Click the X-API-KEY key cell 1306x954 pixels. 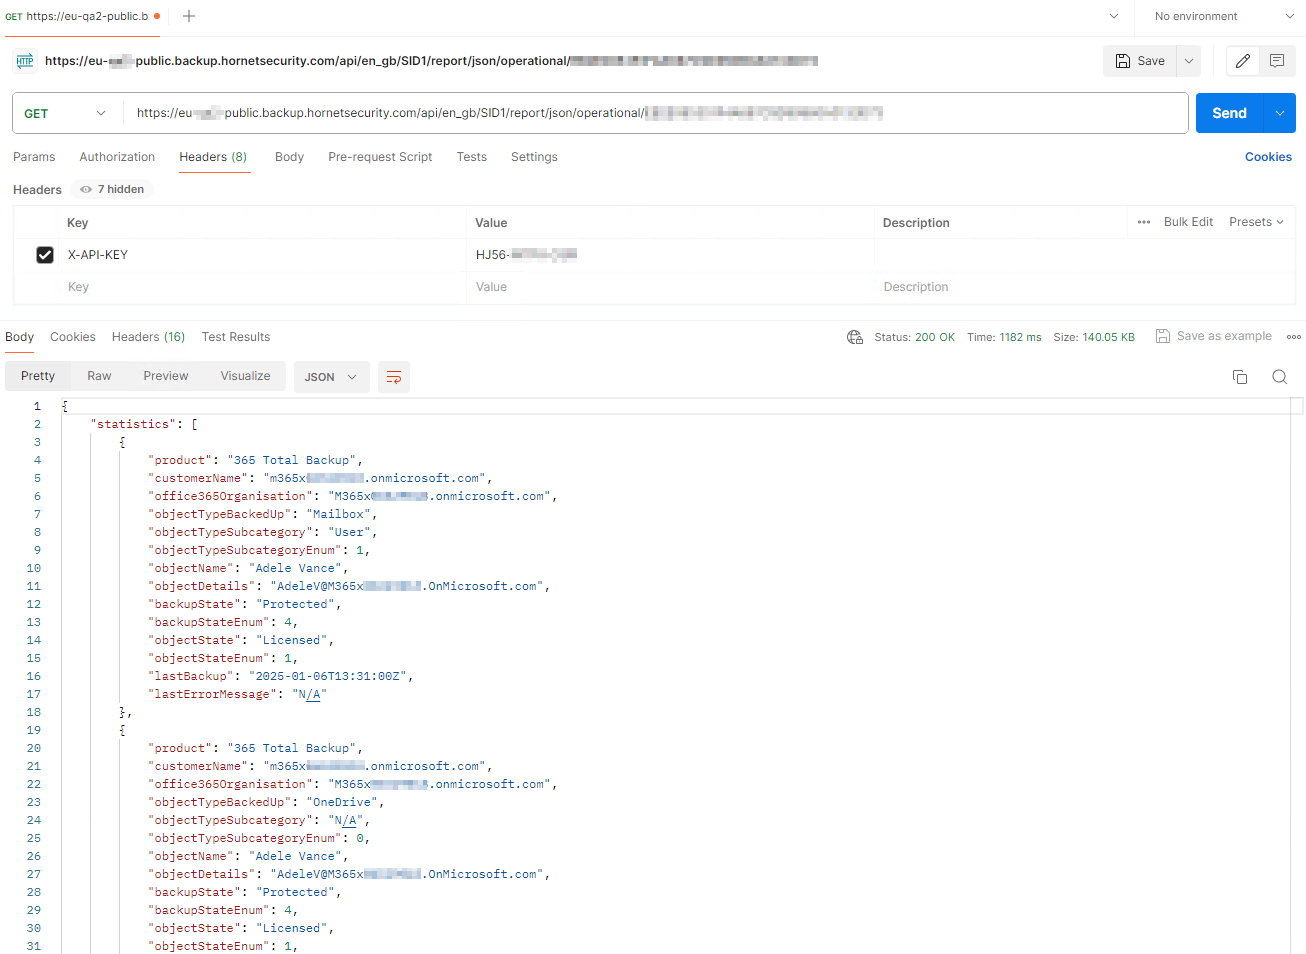(x=262, y=255)
